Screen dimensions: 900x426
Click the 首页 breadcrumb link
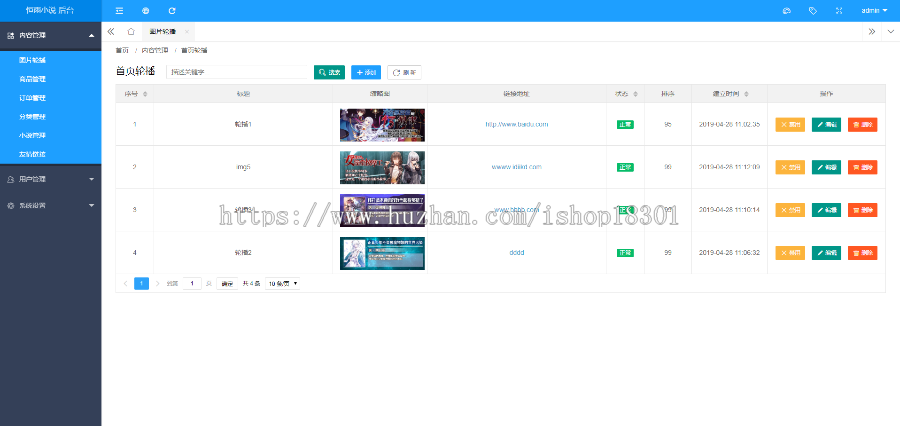pos(122,51)
